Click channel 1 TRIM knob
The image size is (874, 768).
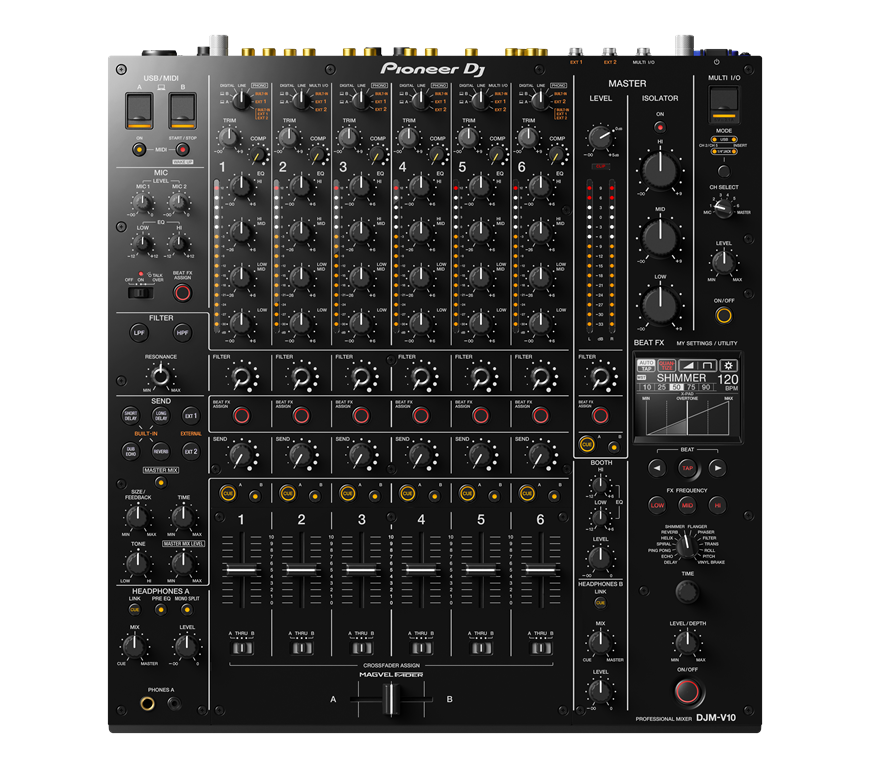coord(229,137)
